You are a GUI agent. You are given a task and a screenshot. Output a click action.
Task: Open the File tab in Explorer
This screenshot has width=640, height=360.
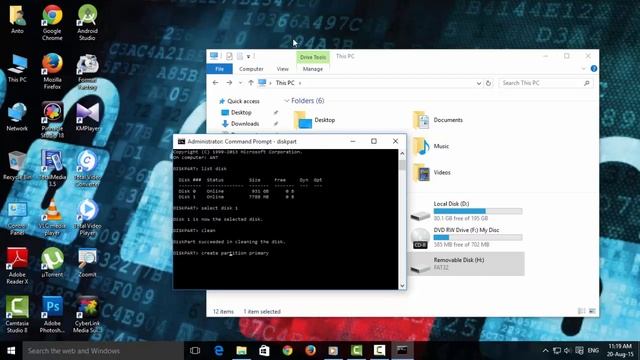(220, 69)
